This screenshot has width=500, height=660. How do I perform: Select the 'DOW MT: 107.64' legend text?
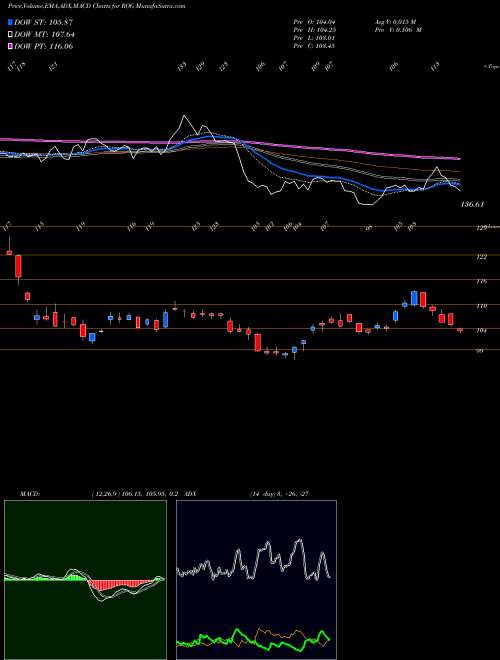click(44, 34)
